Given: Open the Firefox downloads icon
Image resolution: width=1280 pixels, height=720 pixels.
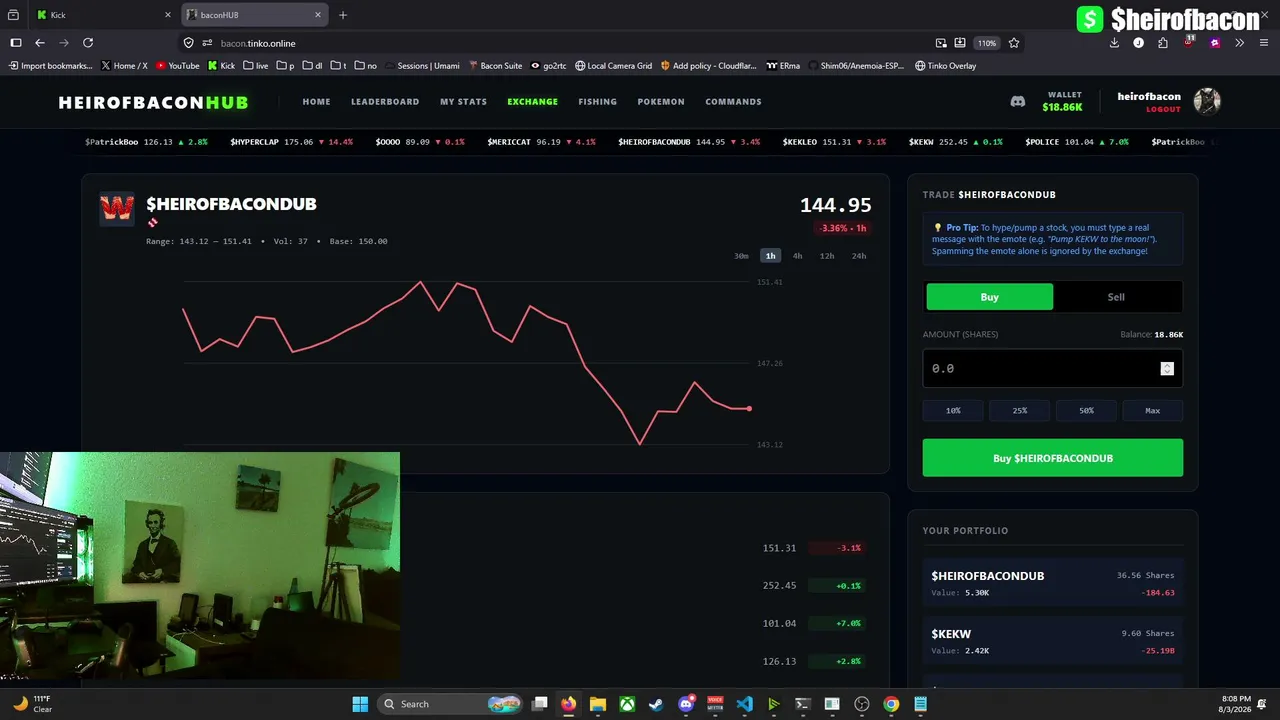Looking at the screenshot, I should click(1115, 43).
